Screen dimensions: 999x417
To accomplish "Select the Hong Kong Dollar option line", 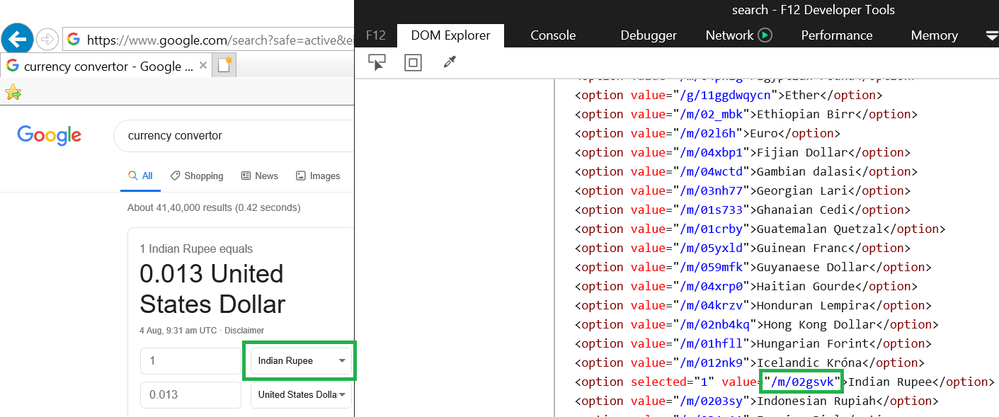I will tap(756, 325).
